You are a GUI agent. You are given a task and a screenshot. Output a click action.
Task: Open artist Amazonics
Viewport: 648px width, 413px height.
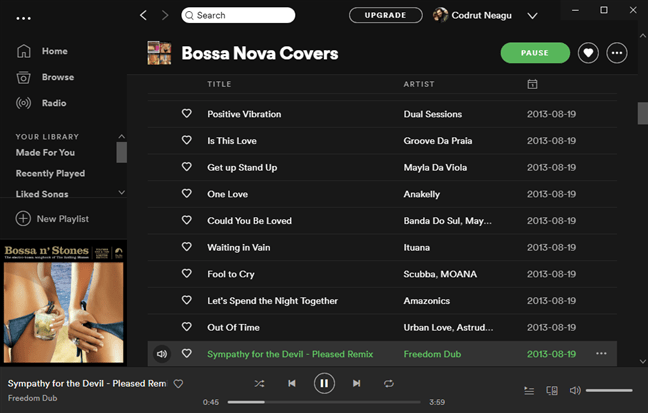[426, 301]
